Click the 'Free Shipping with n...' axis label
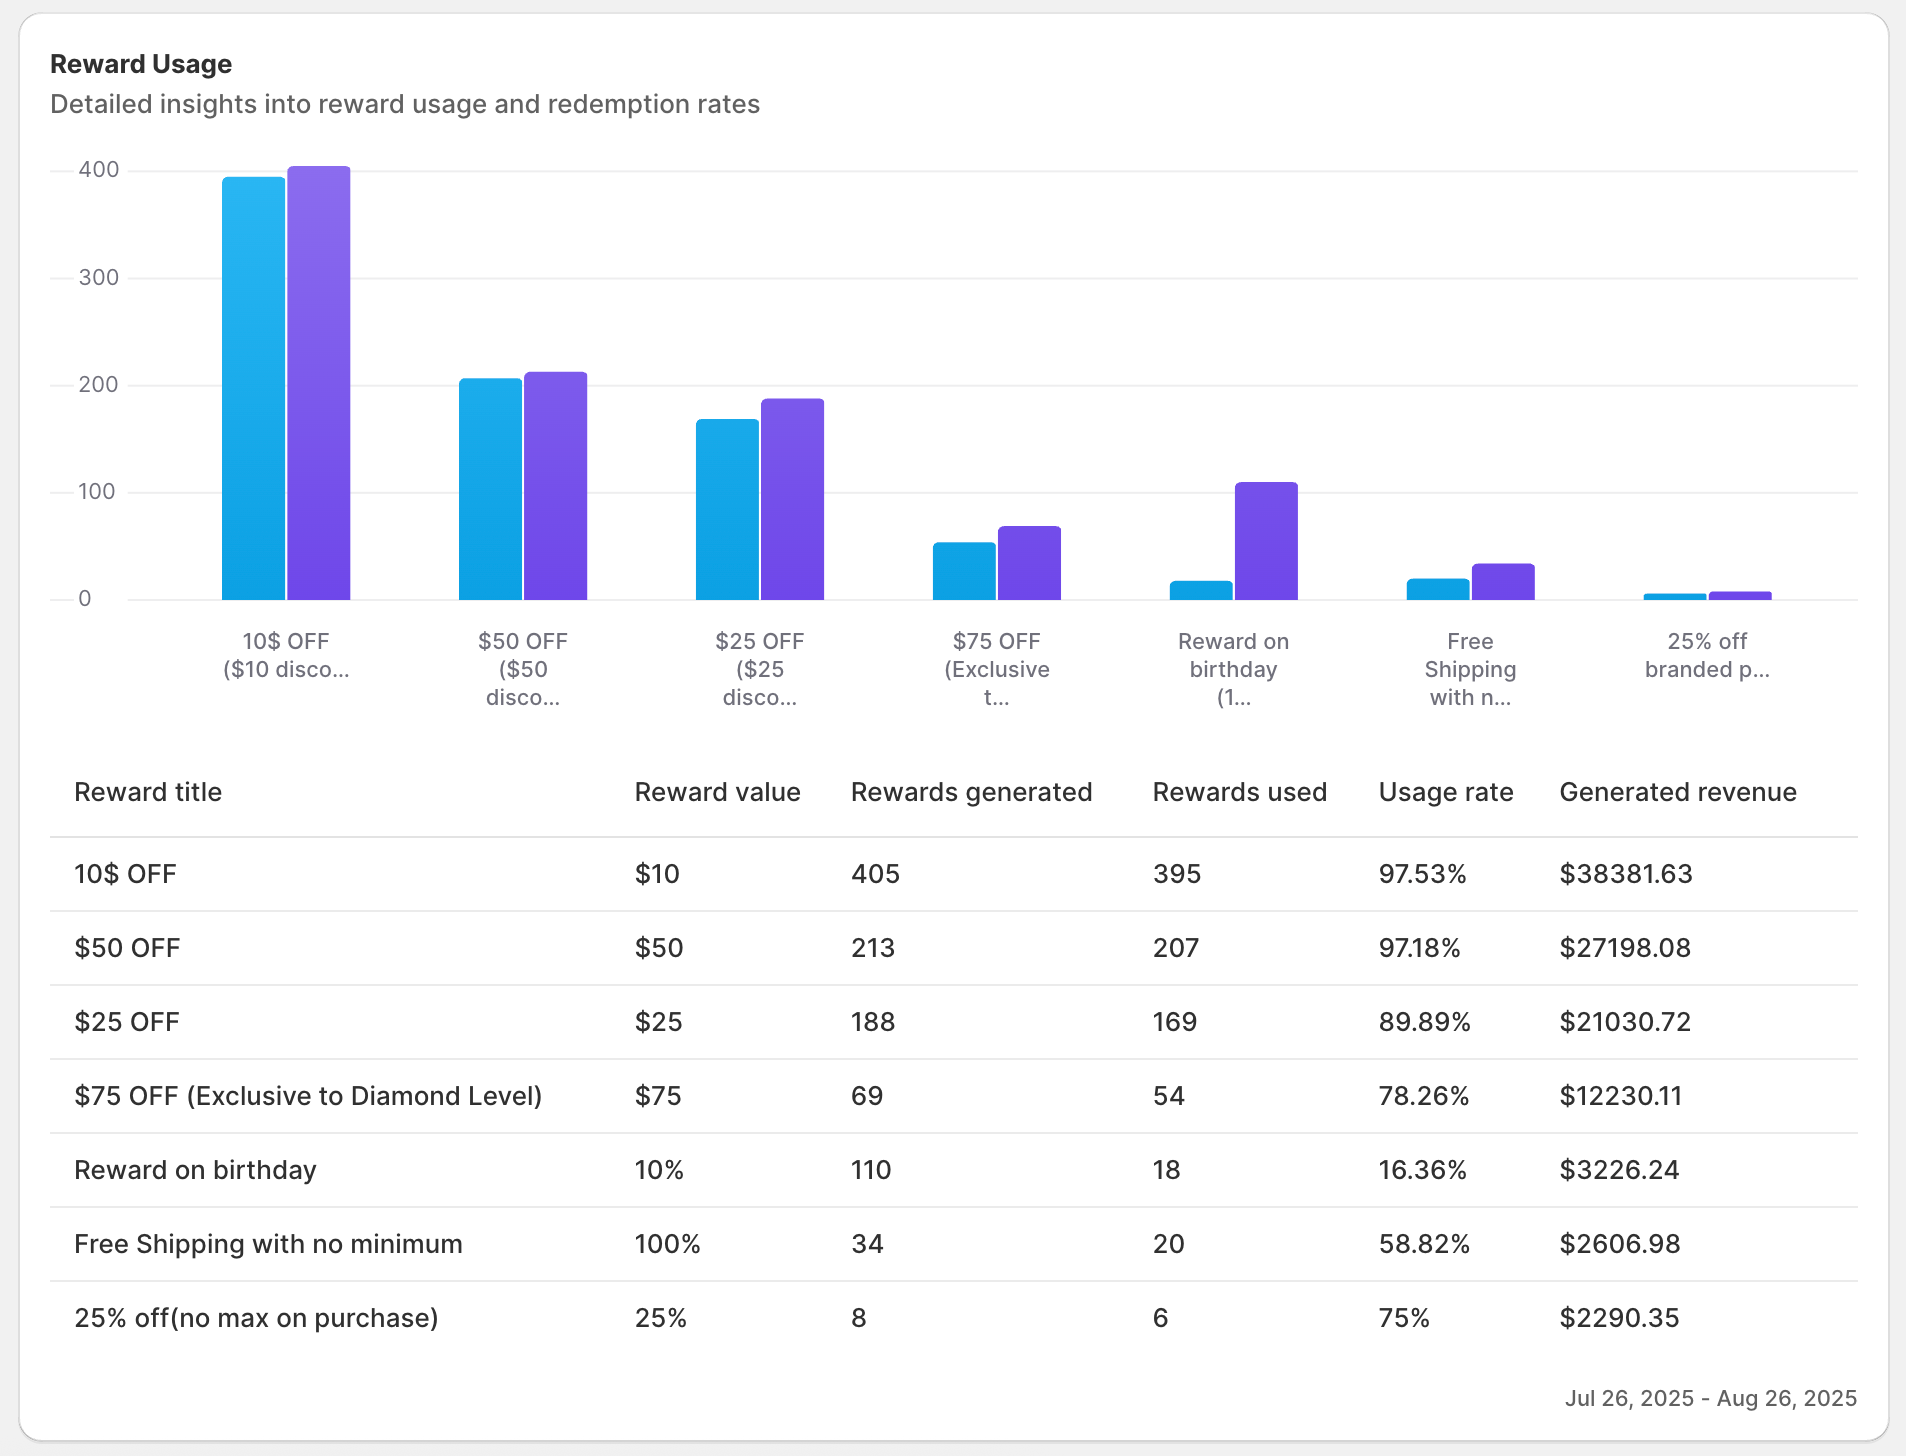Viewport: 1906px width, 1456px height. [1471, 670]
